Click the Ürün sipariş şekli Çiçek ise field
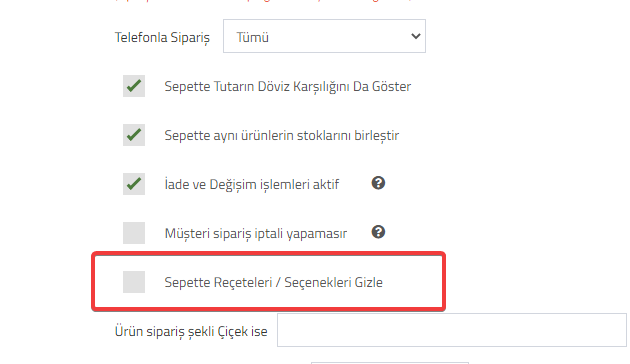The height and width of the screenshot is (364, 630). (x=452, y=330)
